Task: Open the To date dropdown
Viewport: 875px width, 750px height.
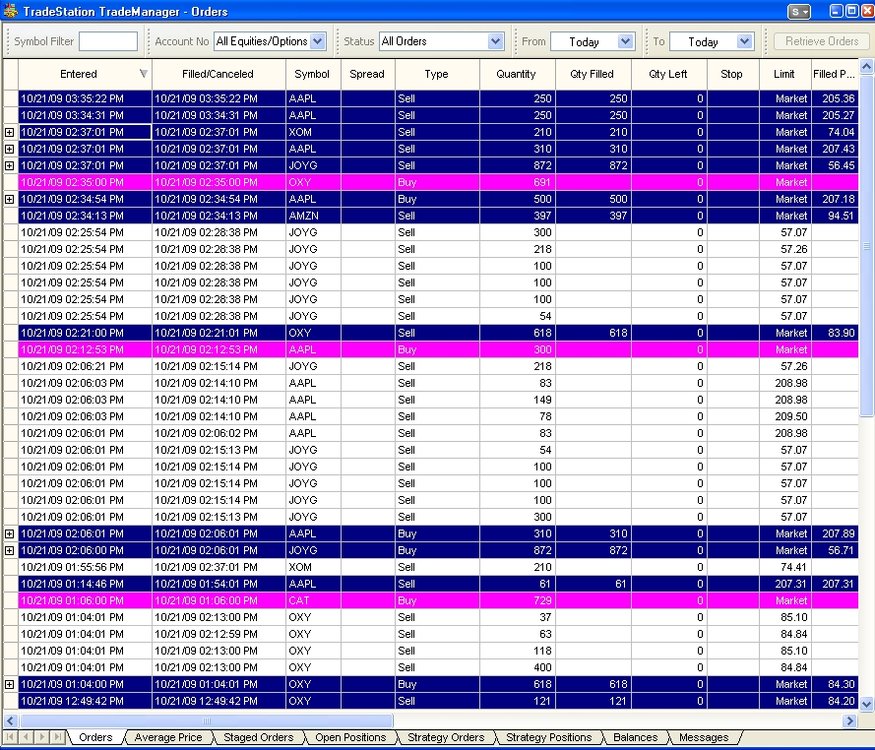Action: point(744,41)
